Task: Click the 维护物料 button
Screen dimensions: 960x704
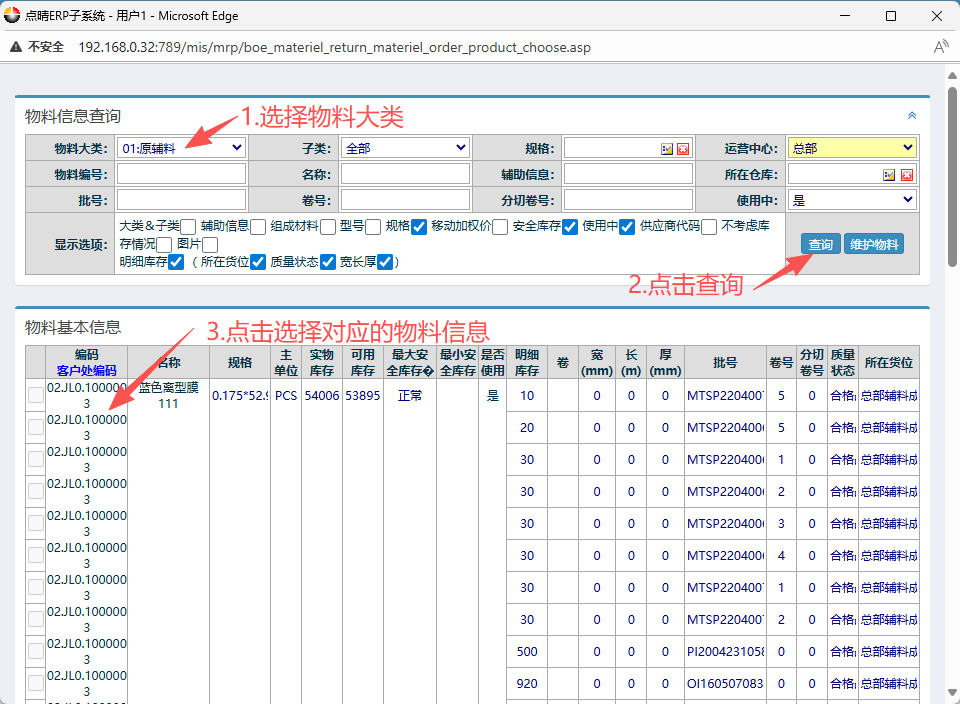Action: click(x=874, y=245)
